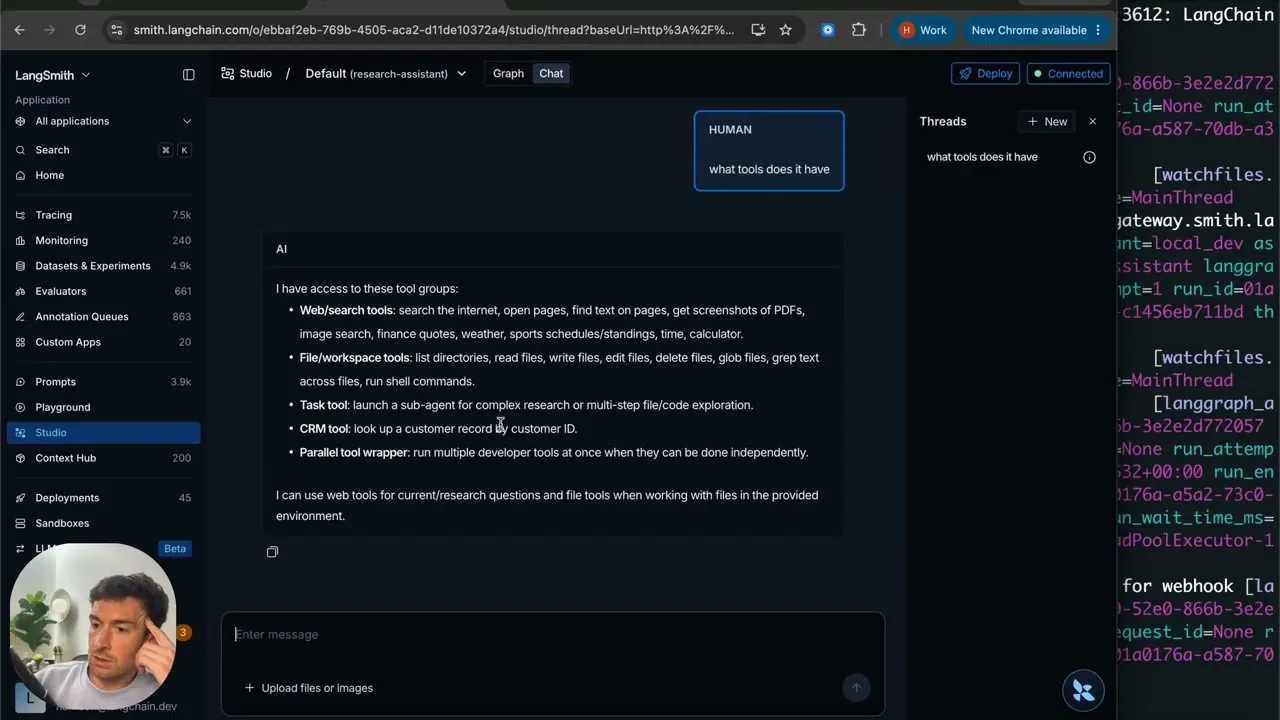Screen dimensions: 1280x720
Task: Reload the page with refresh icon
Action: pyautogui.click(x=80, y=30)
